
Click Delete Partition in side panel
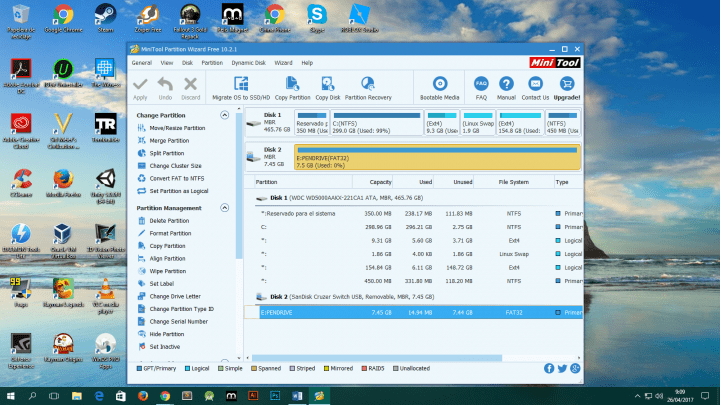pos(169,221)
